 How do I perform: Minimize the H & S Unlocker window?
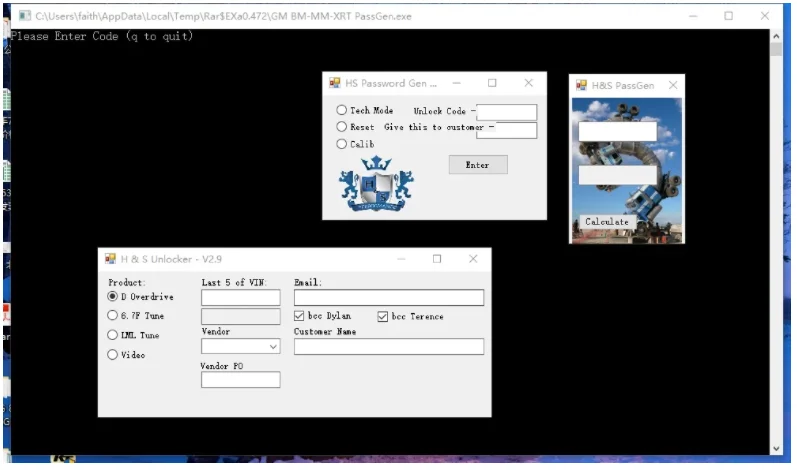401,259
